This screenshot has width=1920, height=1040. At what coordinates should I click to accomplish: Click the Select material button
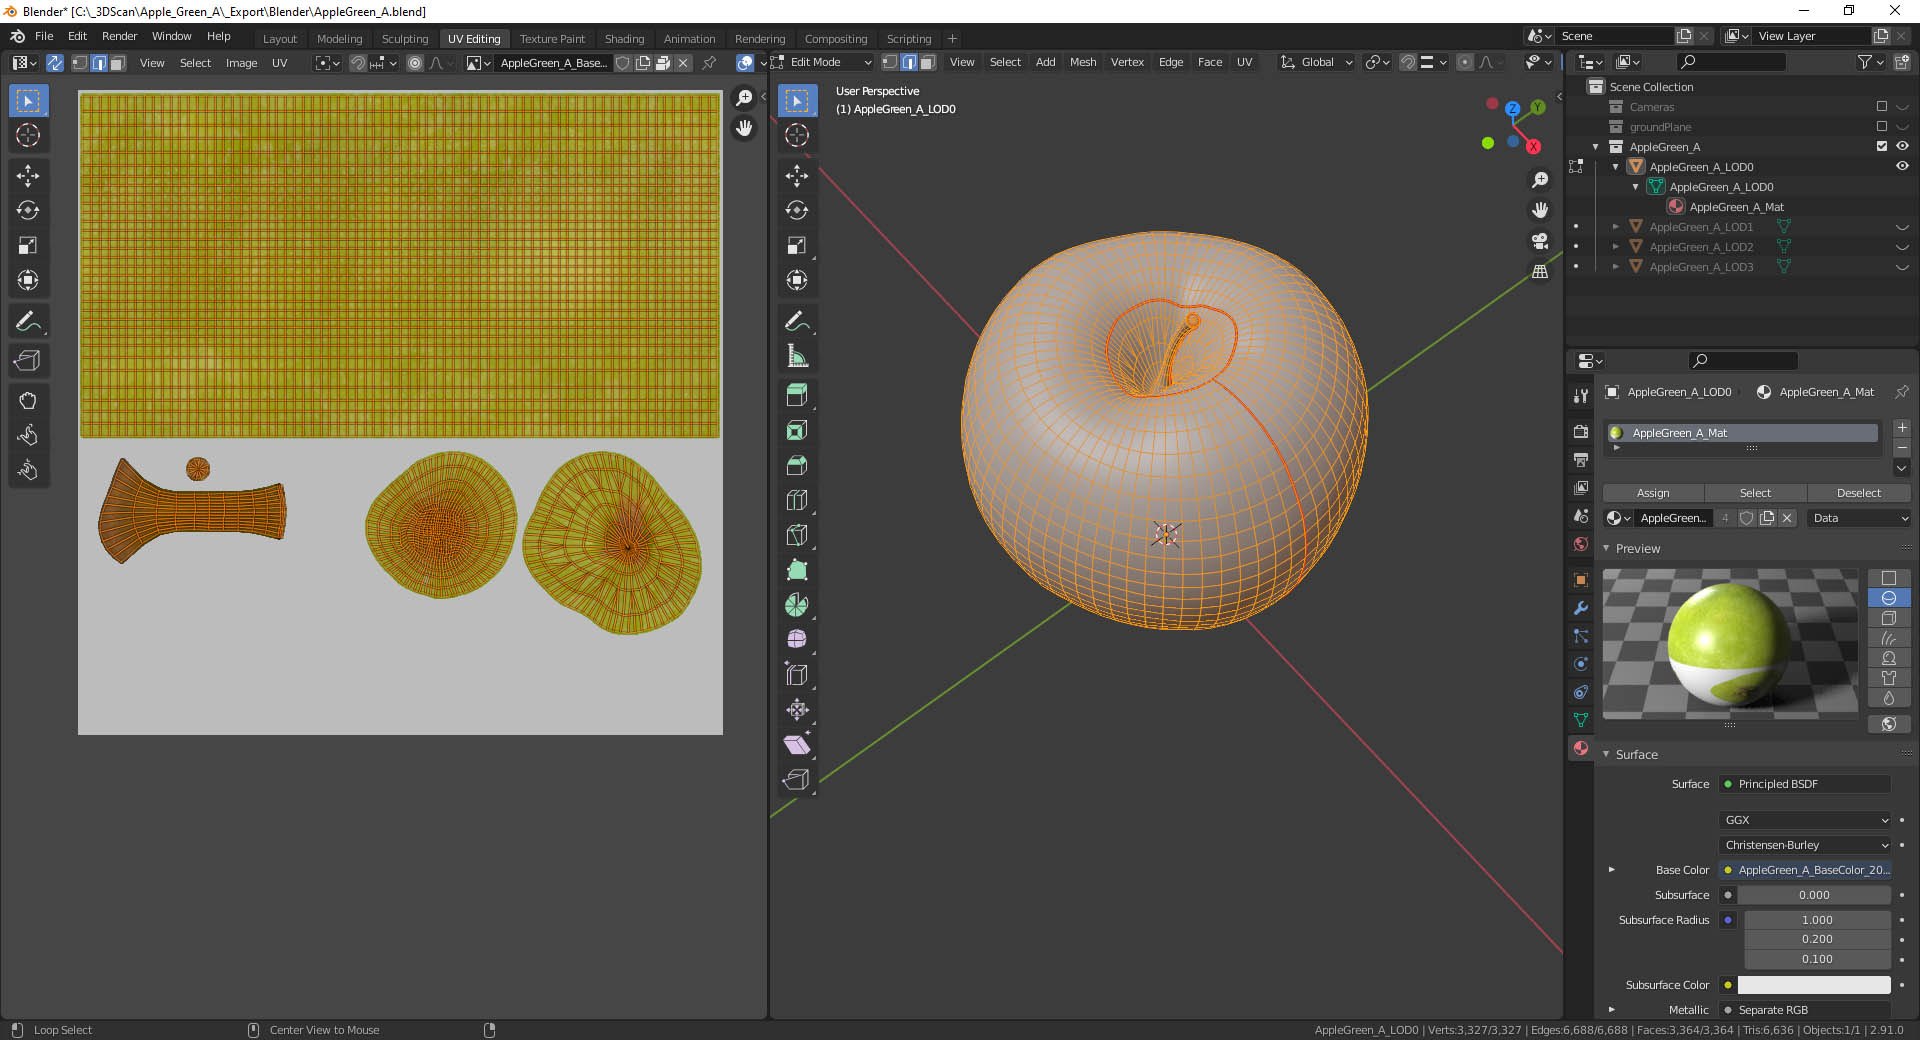(x=1755, y=493)
